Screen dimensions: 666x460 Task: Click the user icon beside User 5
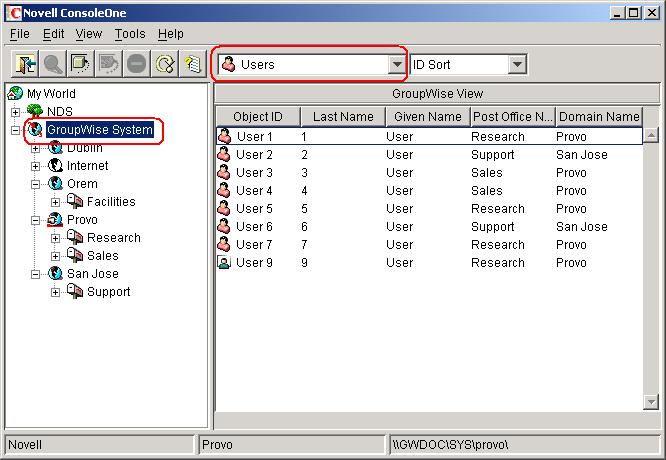pyautogui.click(x=224, y=209)
